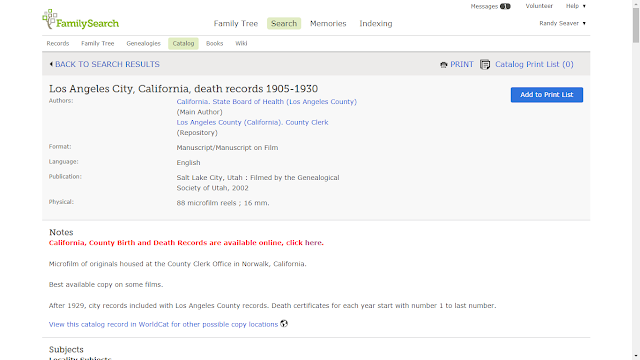Expand the Help dropdown menu
Screen dimensions: 640x360
[576, 6]
